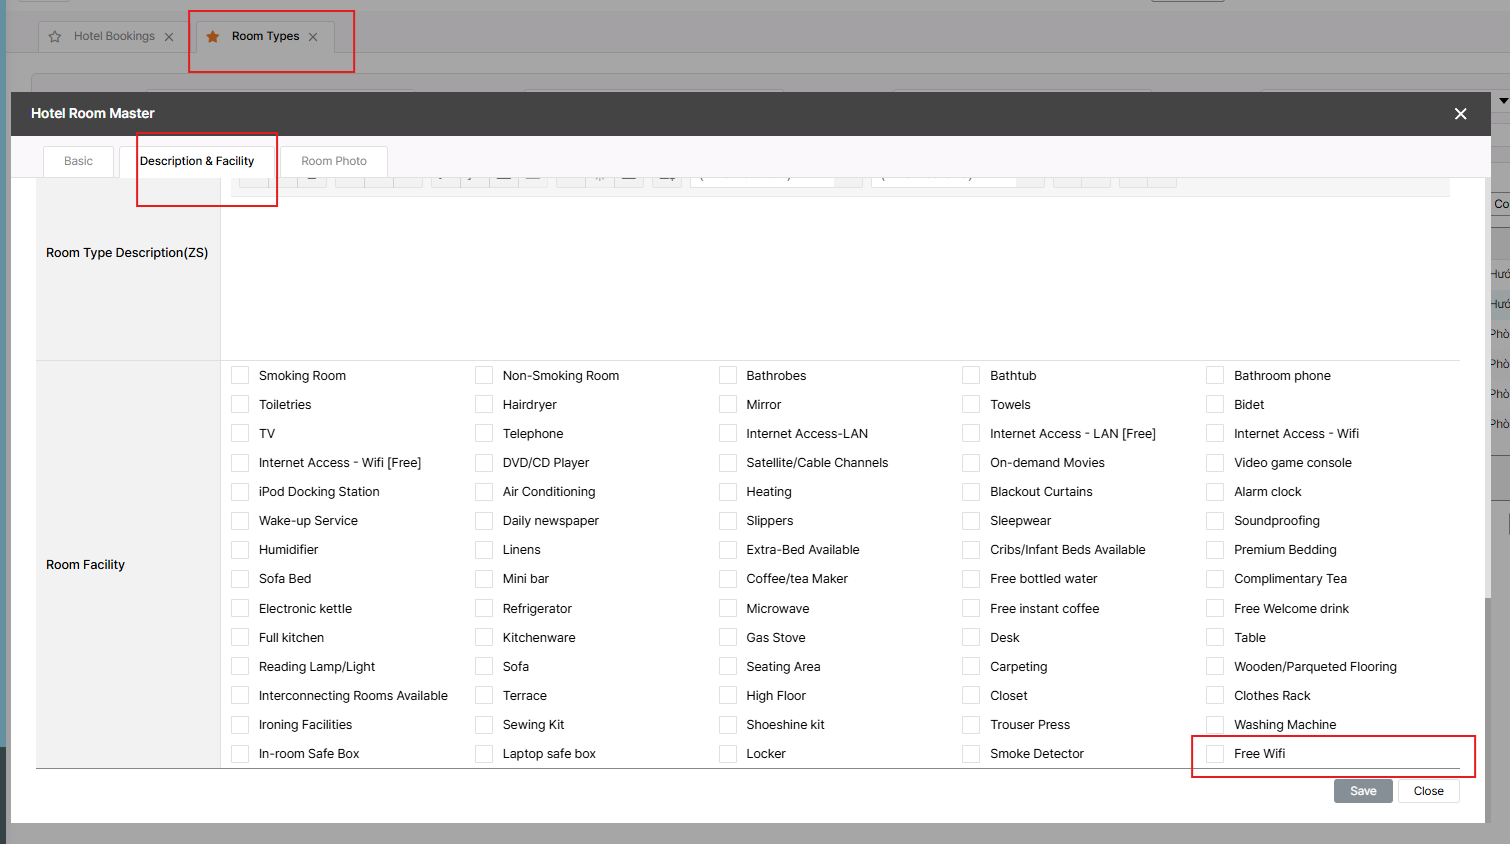
Task: Select the Coffee/tea Maker checkbox
Action: tap(728, 579)
